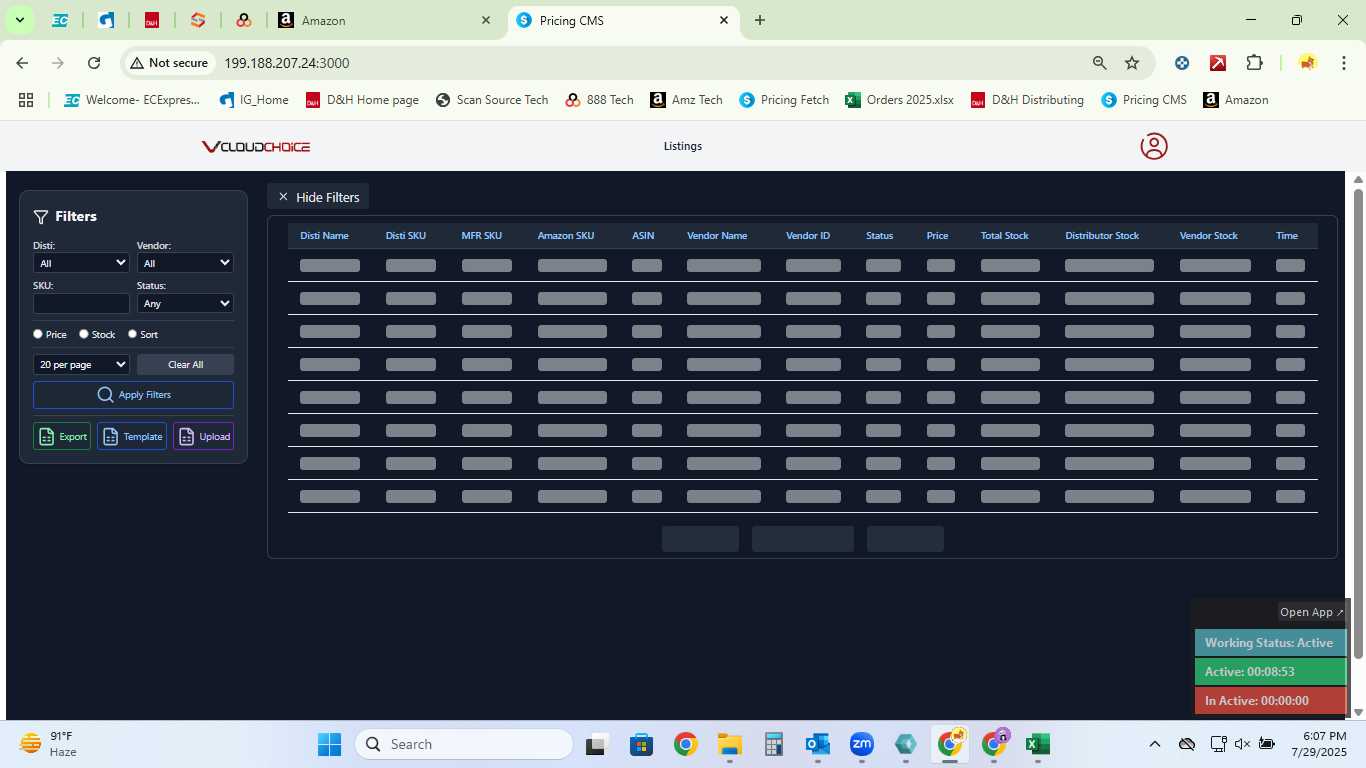Open the Listings navigation item
The image size is (1366, 768).
pos(683,146)
